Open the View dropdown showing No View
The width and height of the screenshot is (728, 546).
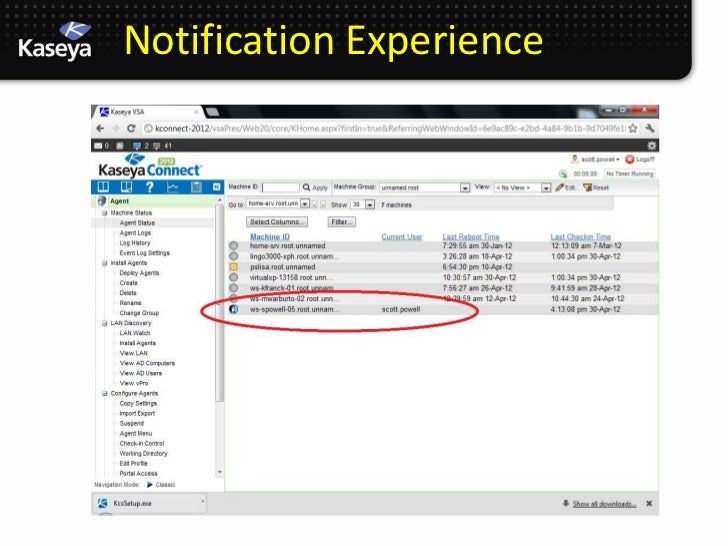point(546,188)
